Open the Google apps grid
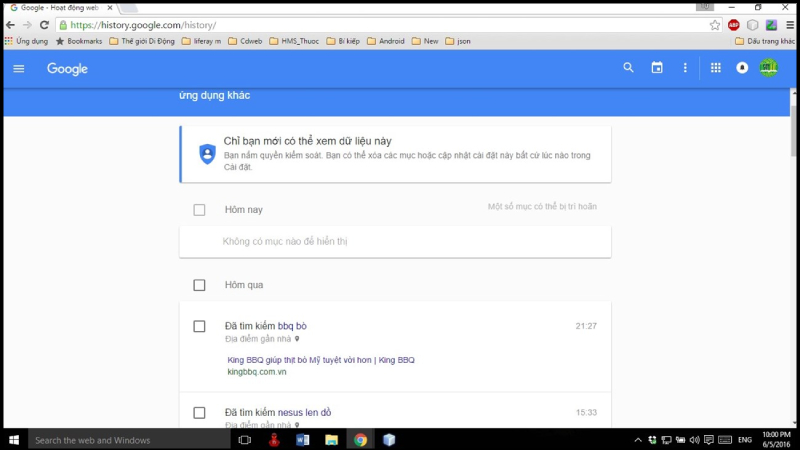The width and height of the screenshot is (800, 450). click(715, 67)
